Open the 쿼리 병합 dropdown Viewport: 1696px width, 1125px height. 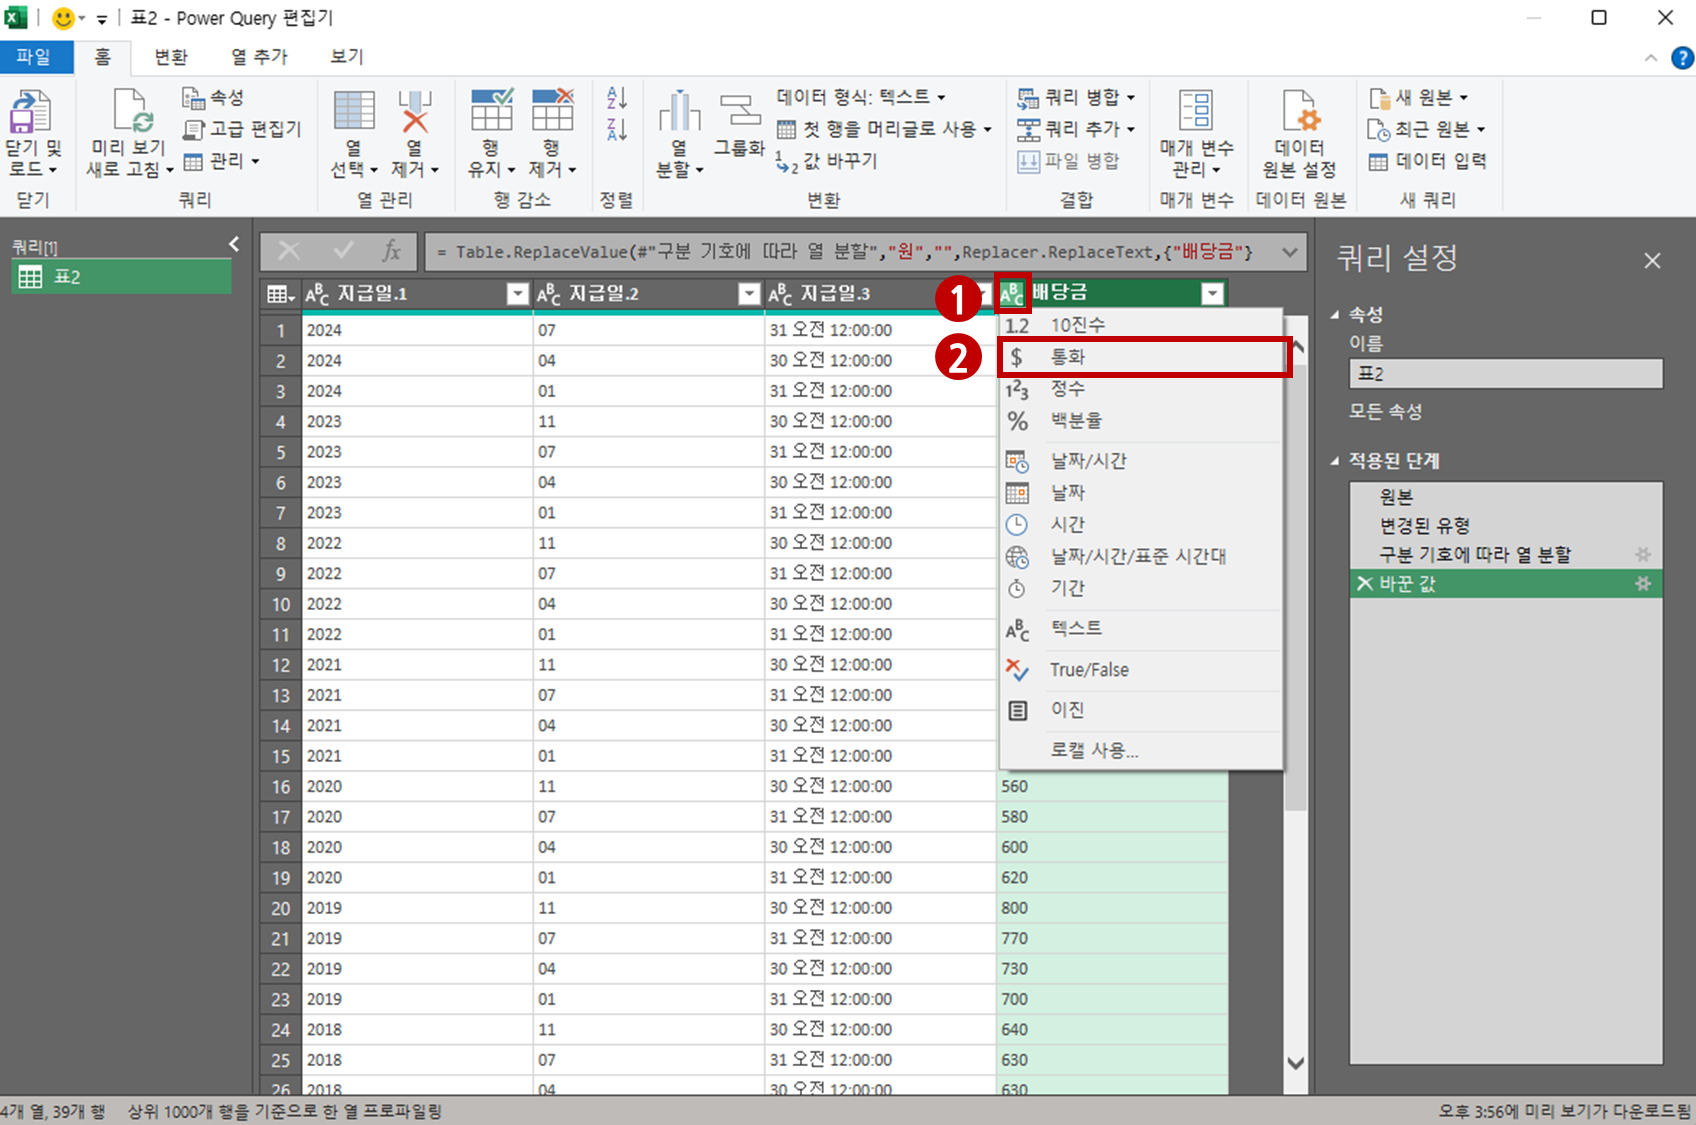(1076, 97)
